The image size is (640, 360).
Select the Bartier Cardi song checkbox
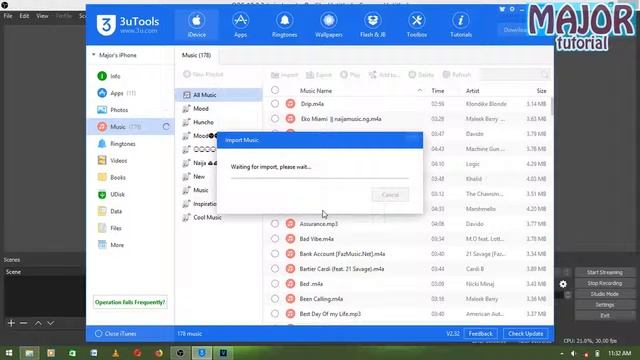pos(275,269)
